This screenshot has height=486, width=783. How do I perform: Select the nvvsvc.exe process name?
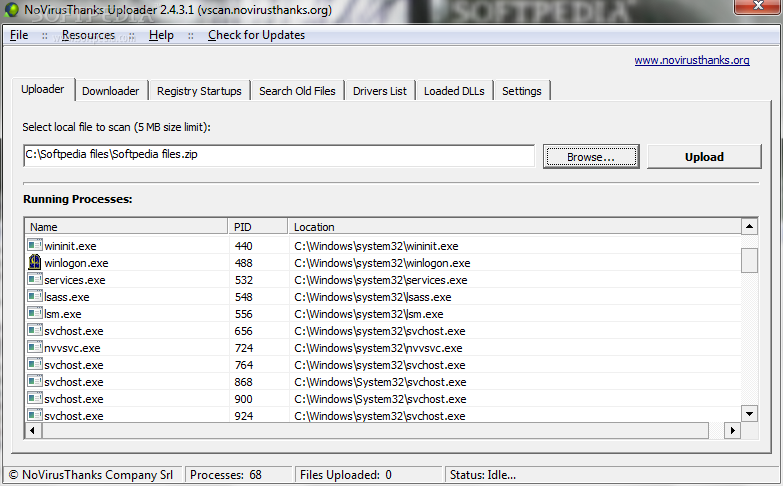(72, 348)
